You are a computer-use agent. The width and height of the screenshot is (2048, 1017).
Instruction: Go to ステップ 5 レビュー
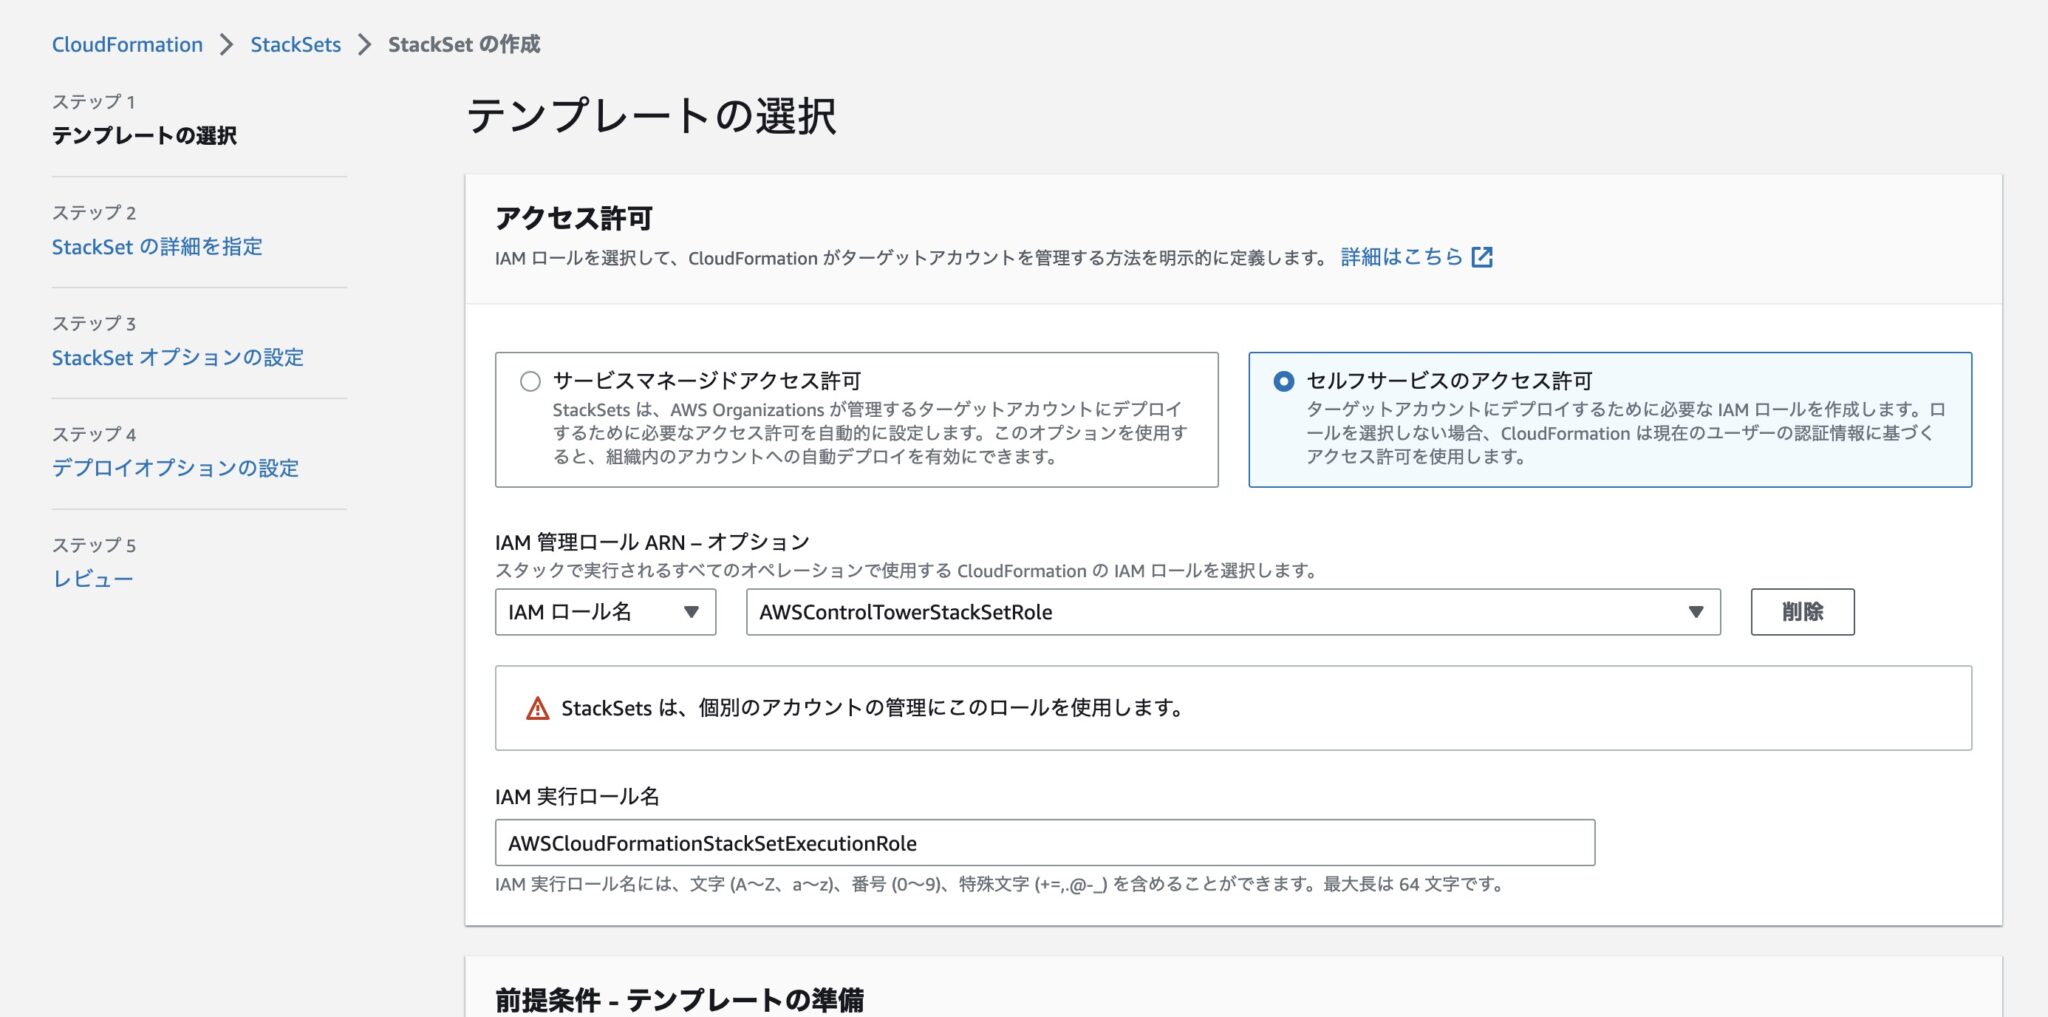point(95,577)
